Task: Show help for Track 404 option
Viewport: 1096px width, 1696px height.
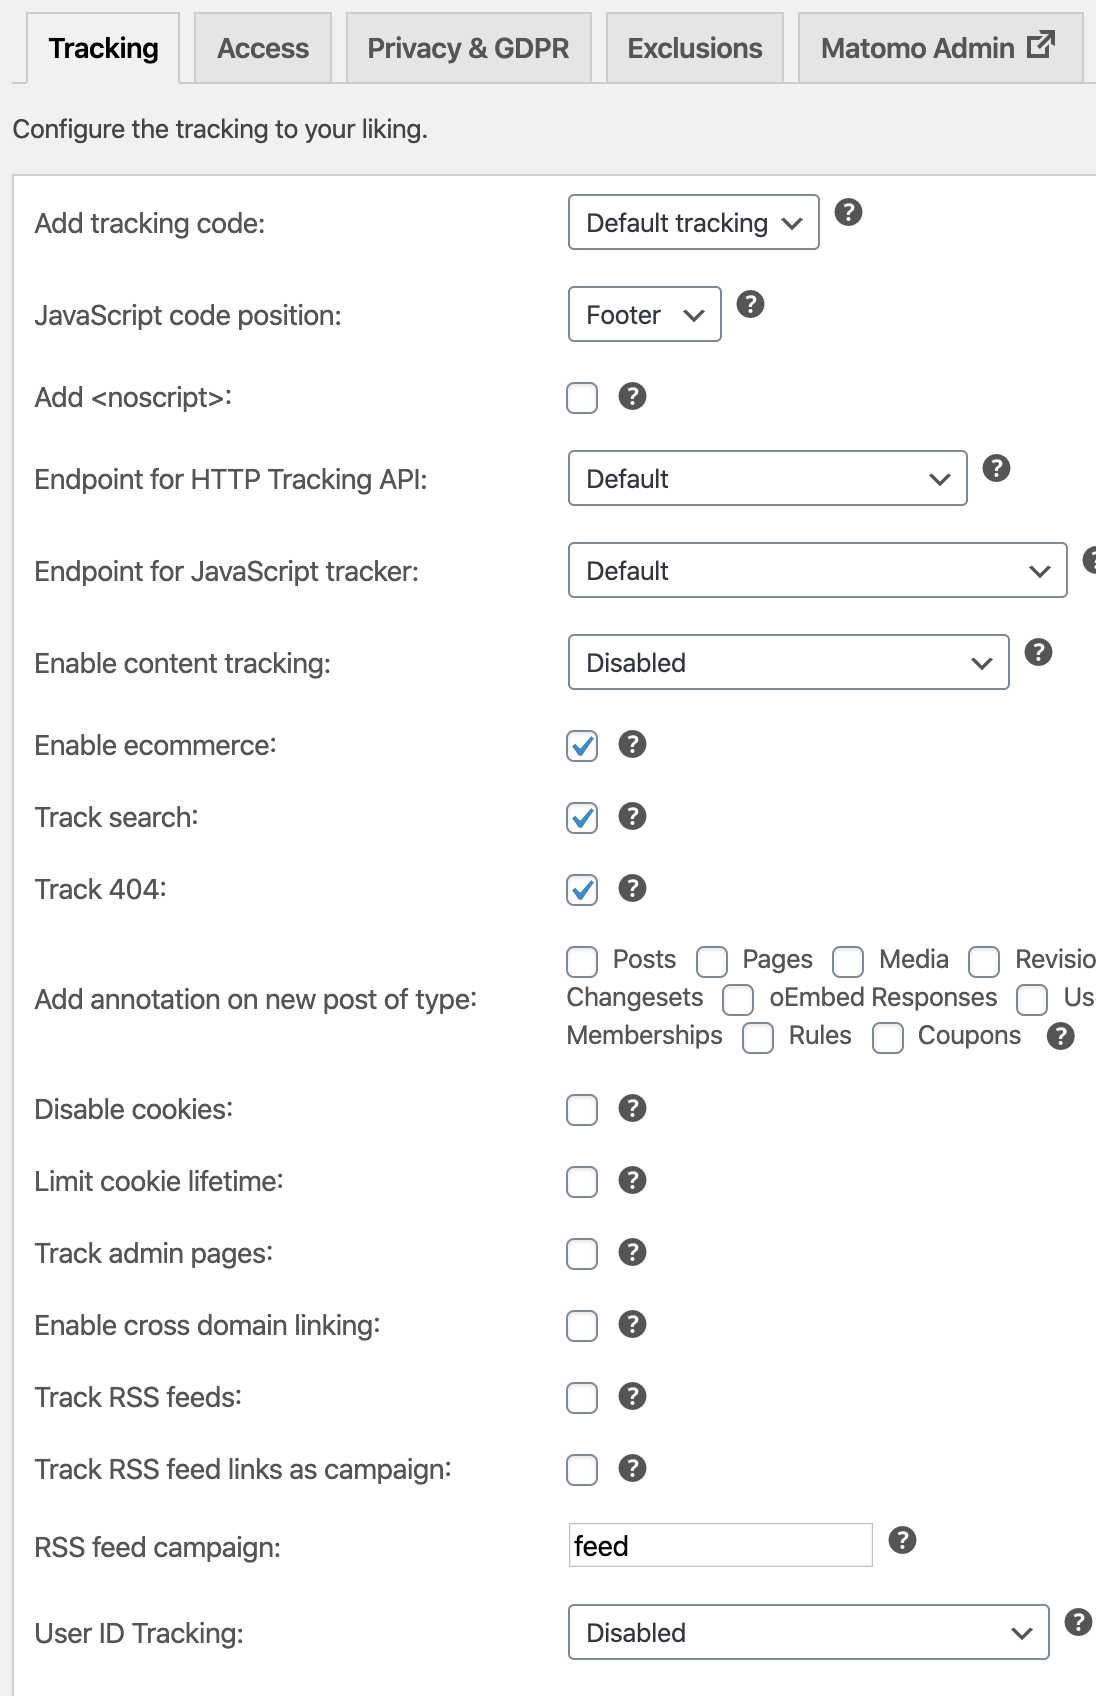Action: [x=632, y=888]
